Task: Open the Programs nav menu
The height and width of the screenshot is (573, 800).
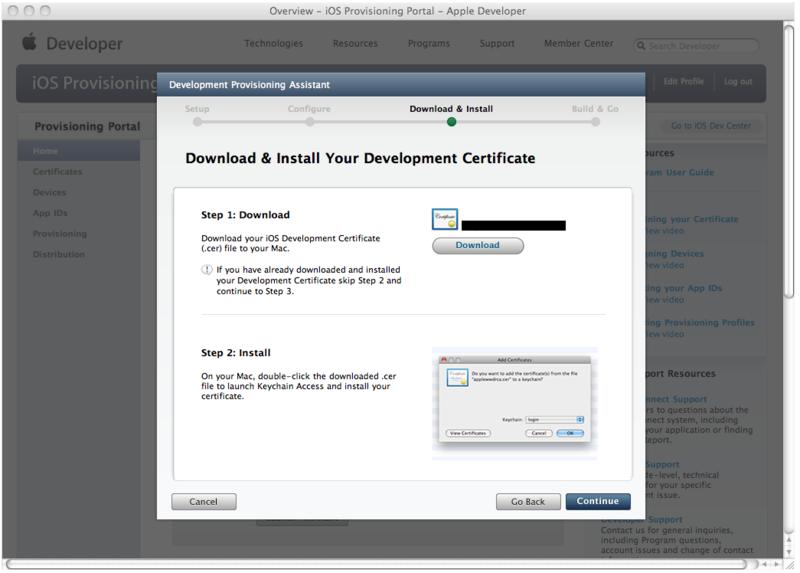Action: tap(429, 43)
